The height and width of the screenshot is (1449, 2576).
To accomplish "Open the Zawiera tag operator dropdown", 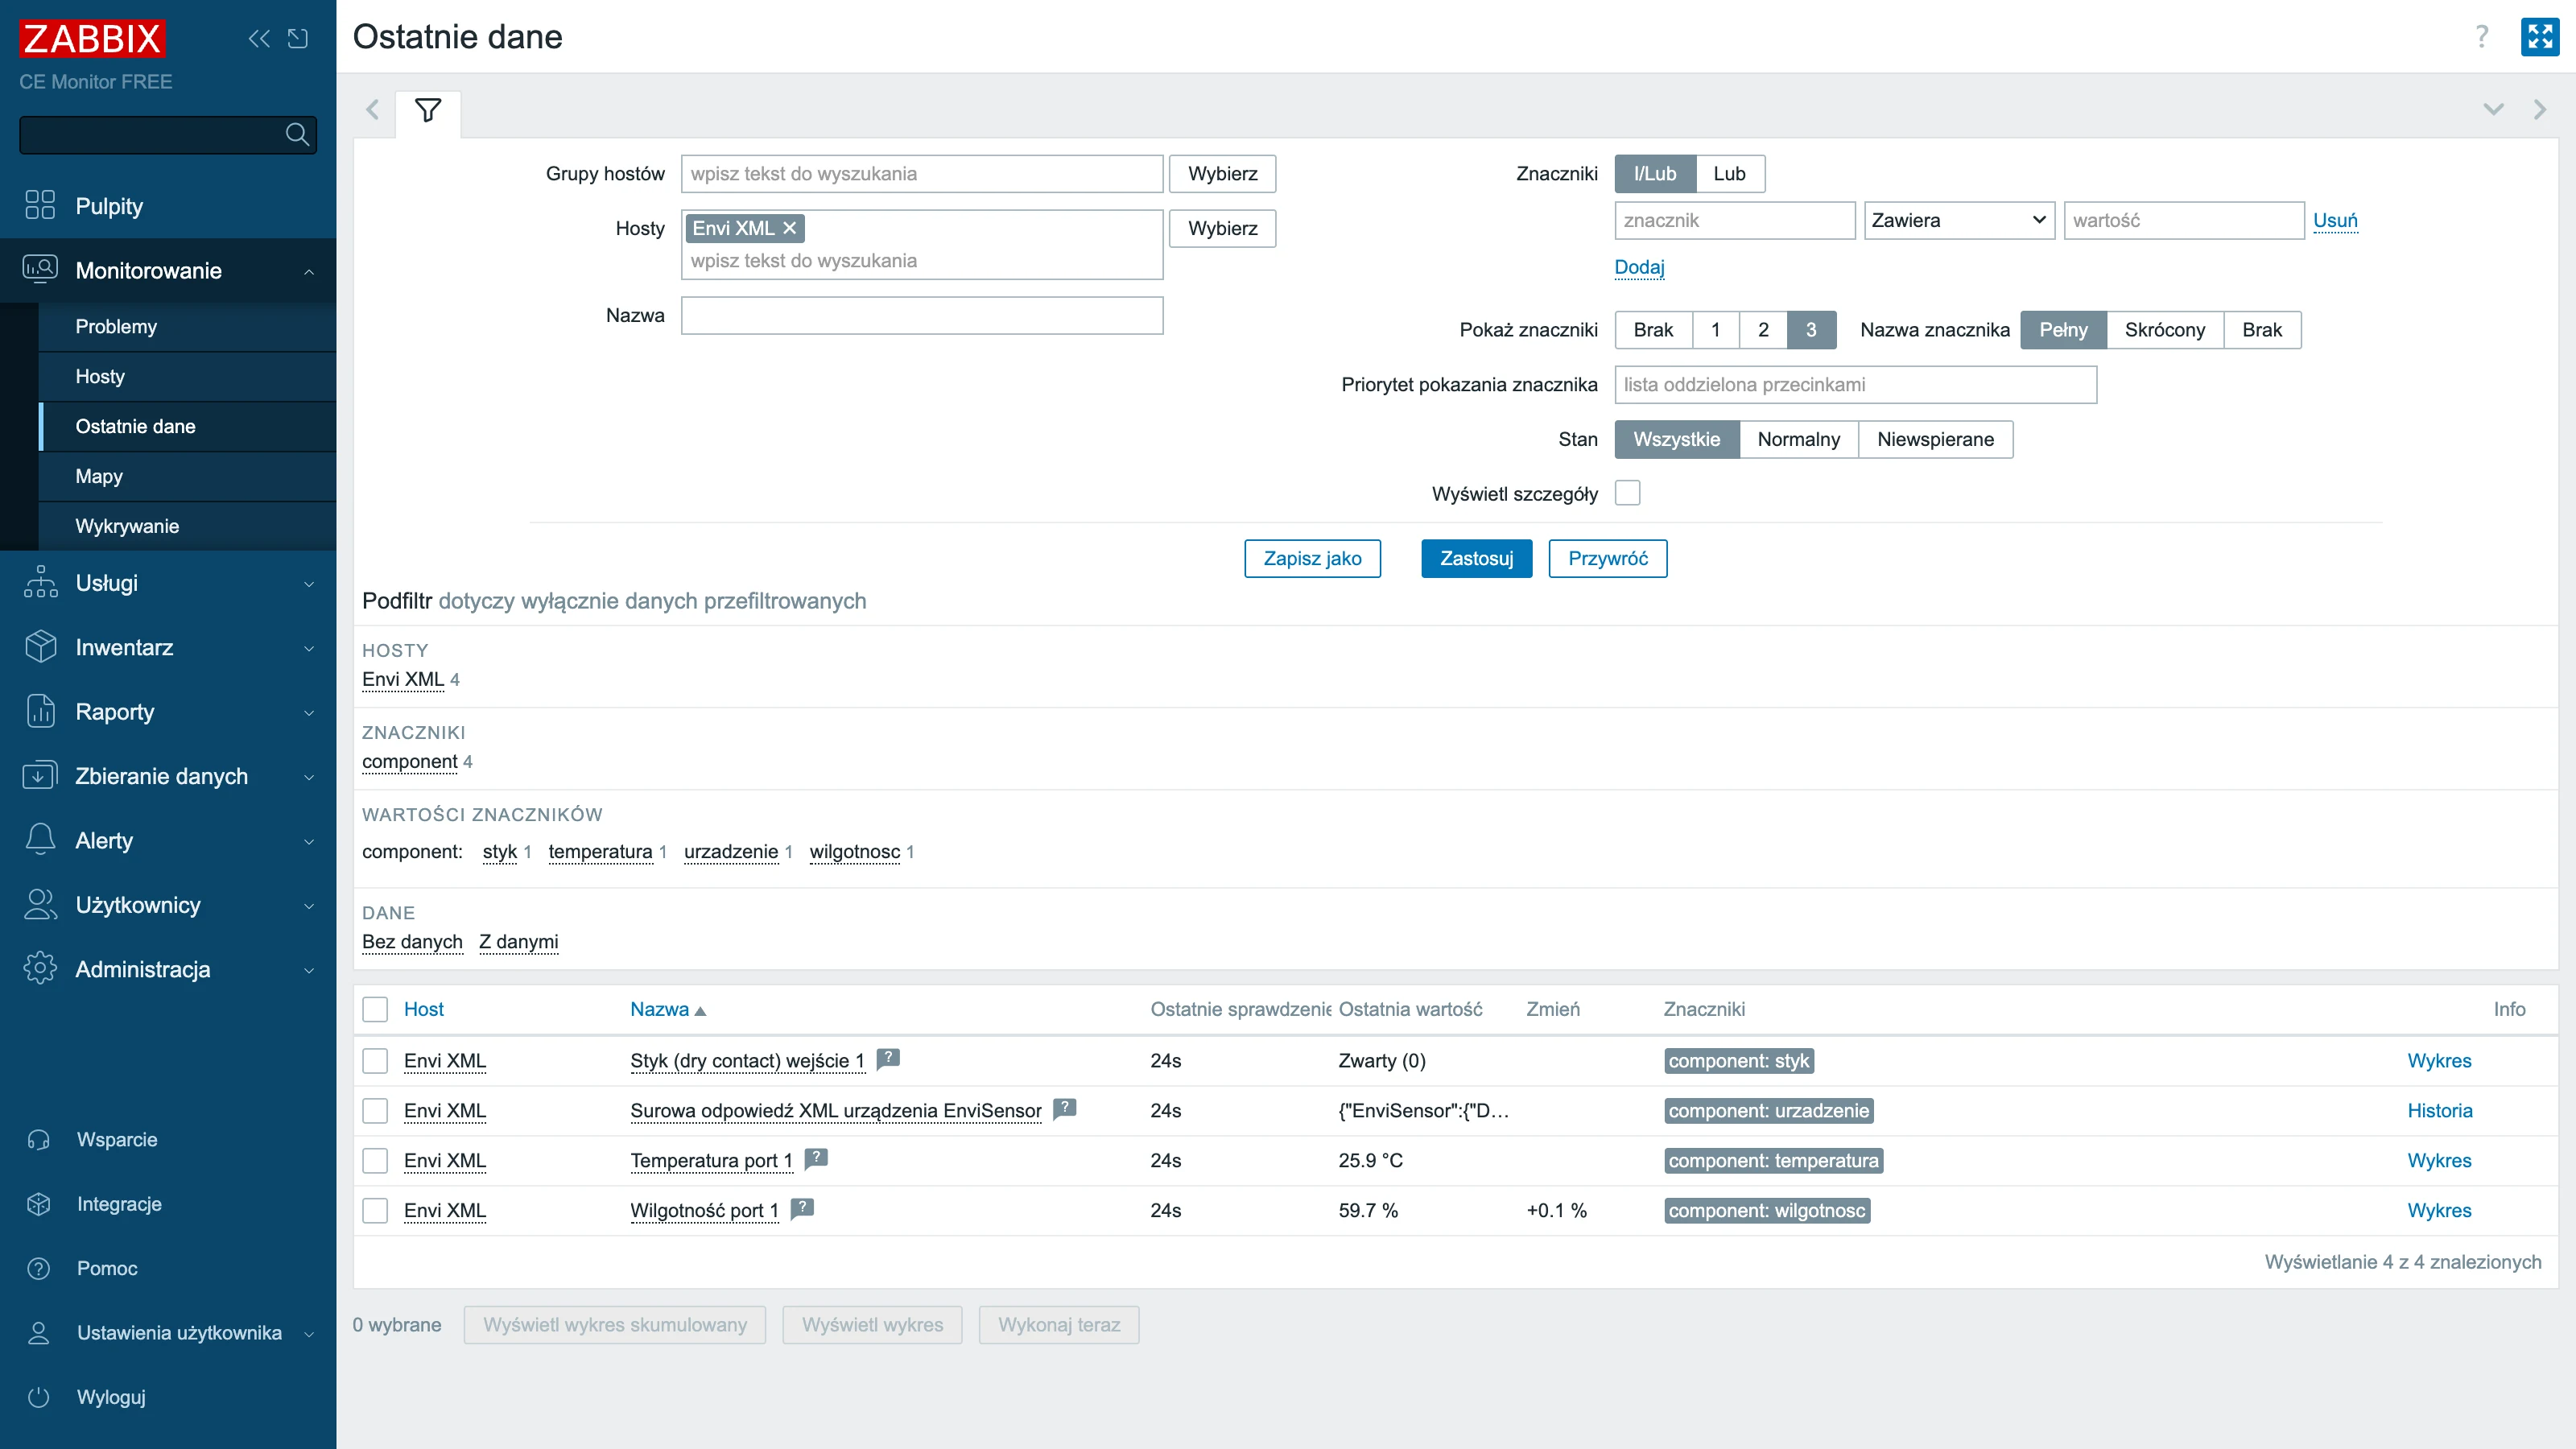I will (1958, 220).
